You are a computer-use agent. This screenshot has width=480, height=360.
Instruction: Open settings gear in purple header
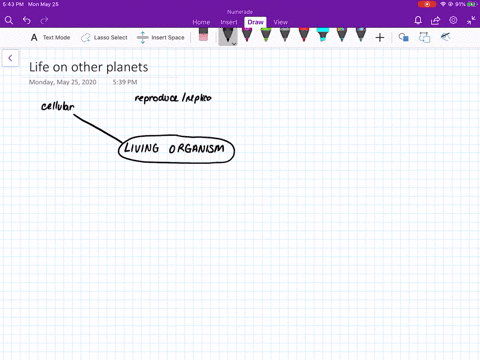pos(453,20)
